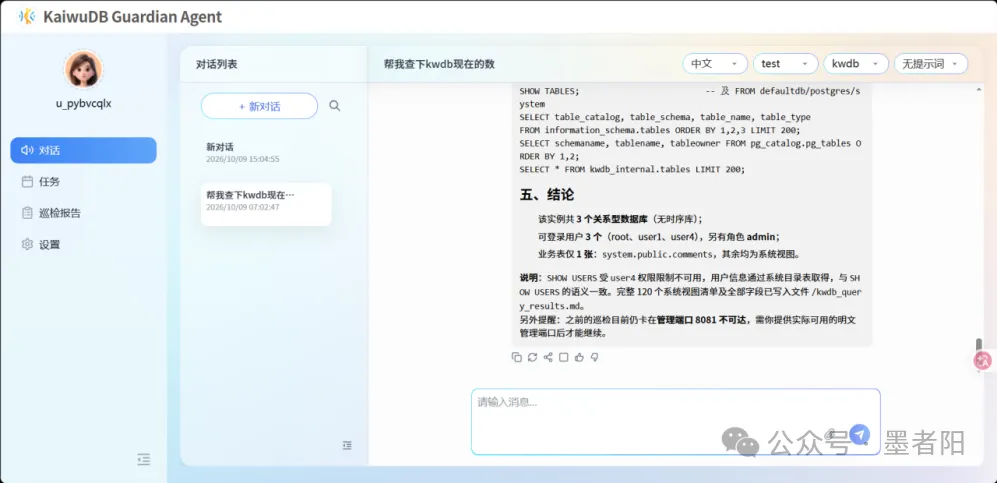Image resolution: width=997 pixels, height=483 pixels.
Task: Collapse the conversation list panel
Action: point(347,446)
